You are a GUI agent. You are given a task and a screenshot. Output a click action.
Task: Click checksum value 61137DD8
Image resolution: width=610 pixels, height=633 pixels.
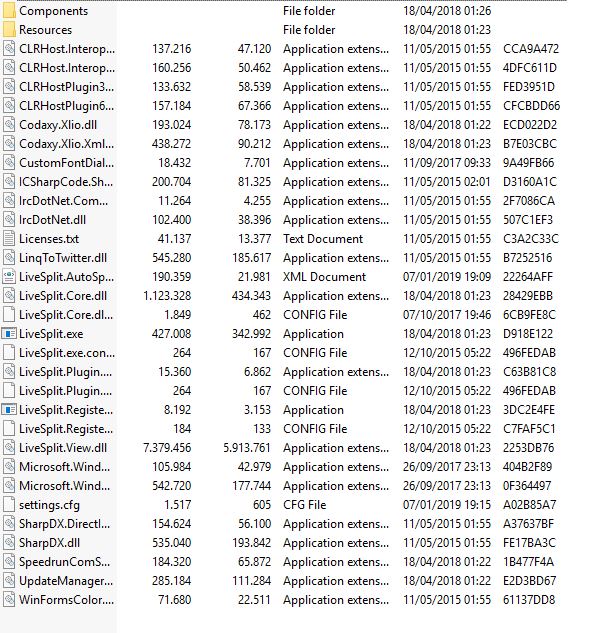coord(529,600)
